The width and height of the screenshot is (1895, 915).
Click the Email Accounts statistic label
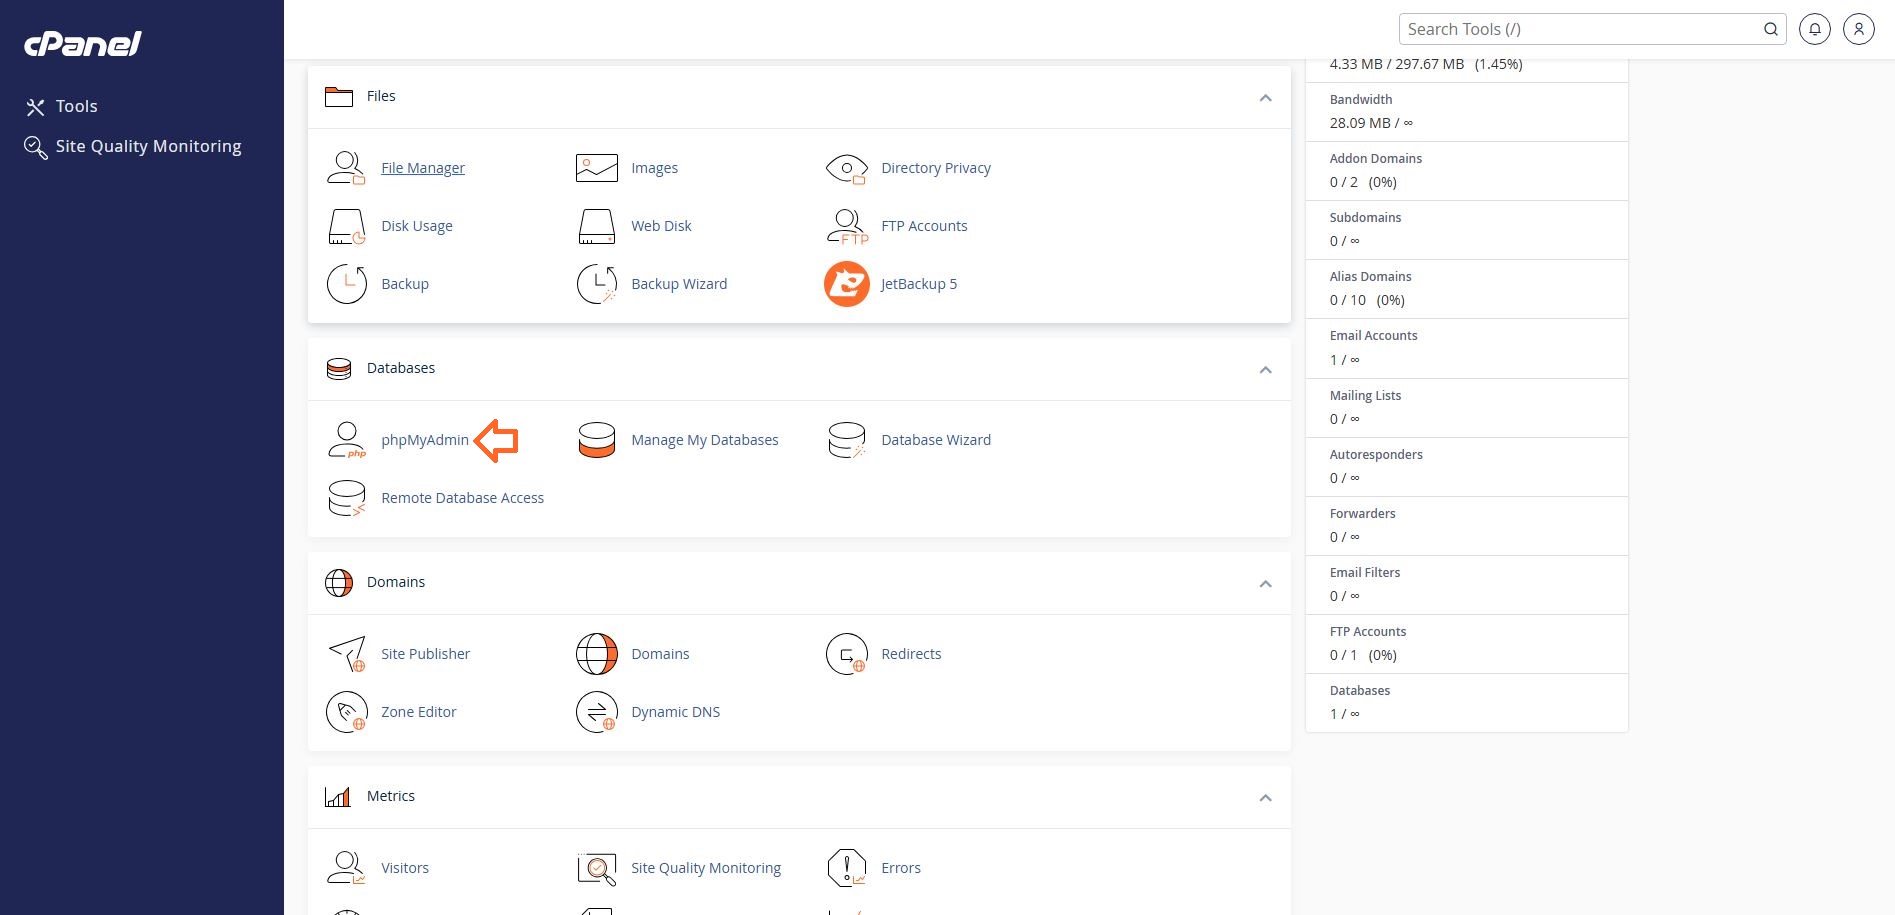click(1374, 335)
